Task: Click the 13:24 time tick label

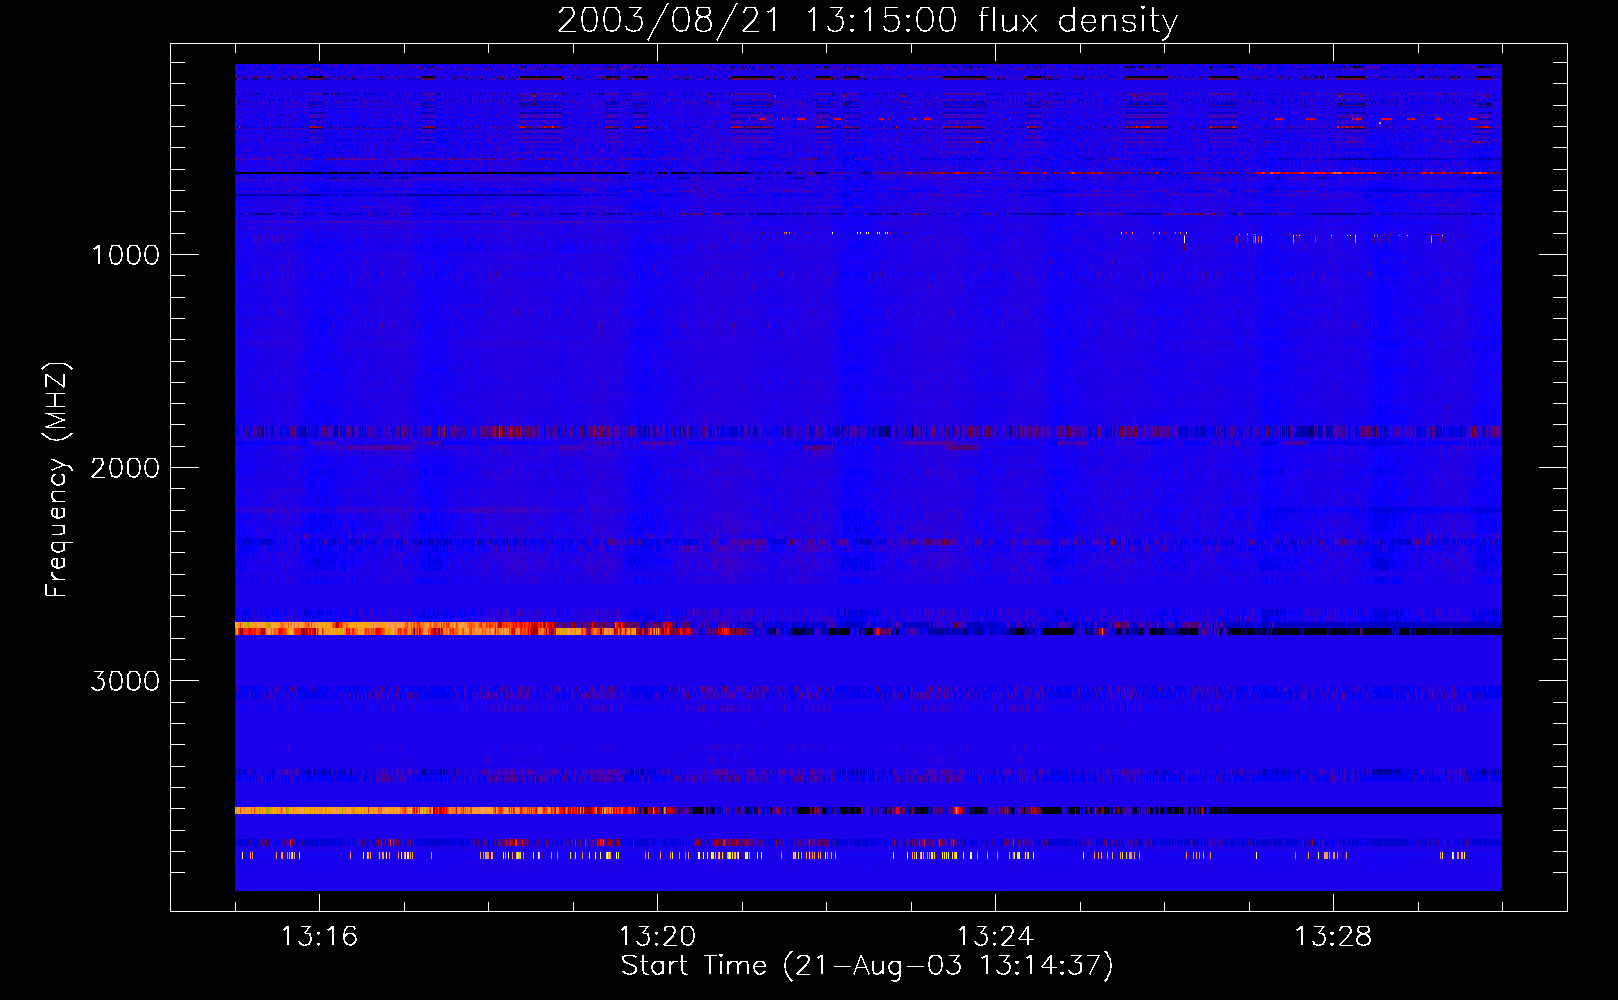Action: coord(995,936)
